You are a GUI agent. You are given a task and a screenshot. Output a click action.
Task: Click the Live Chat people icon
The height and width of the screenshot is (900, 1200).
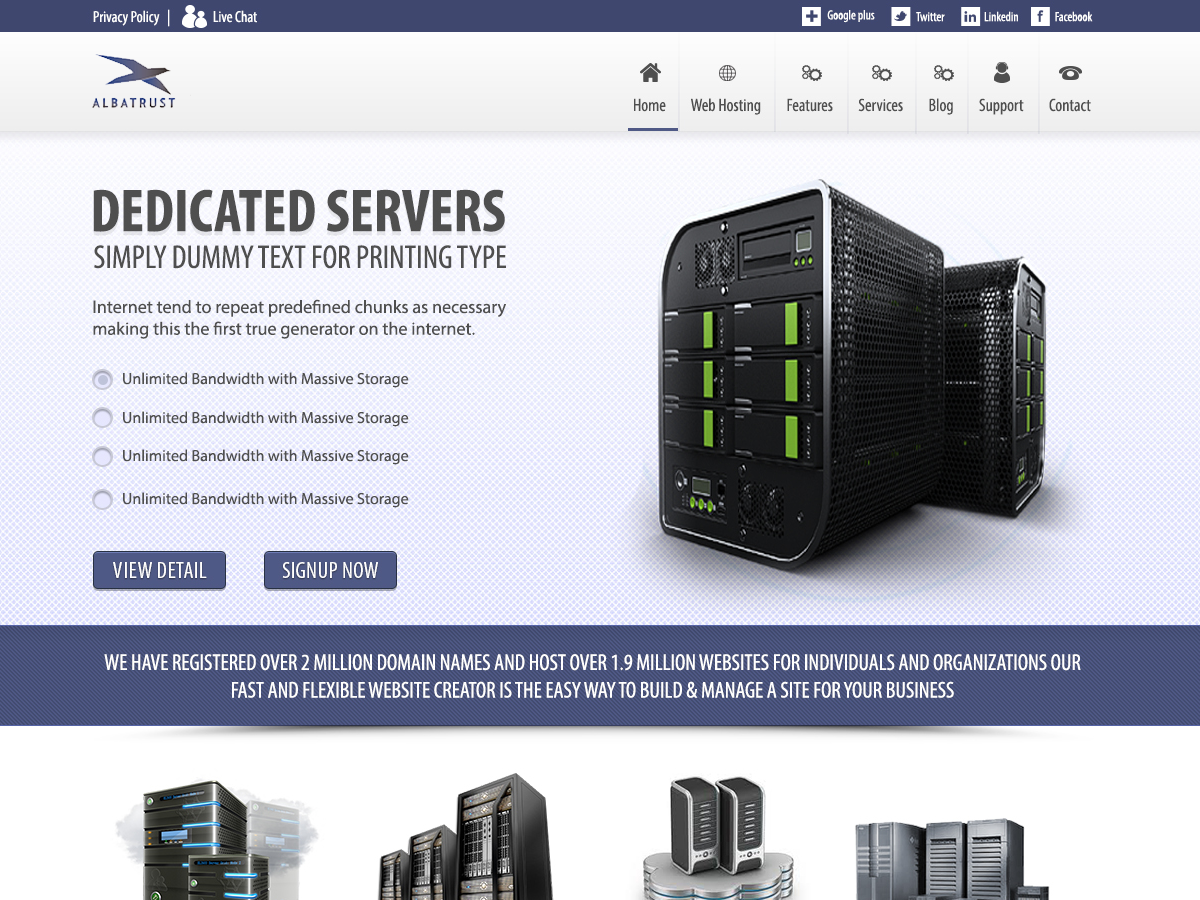pos(194,17)
